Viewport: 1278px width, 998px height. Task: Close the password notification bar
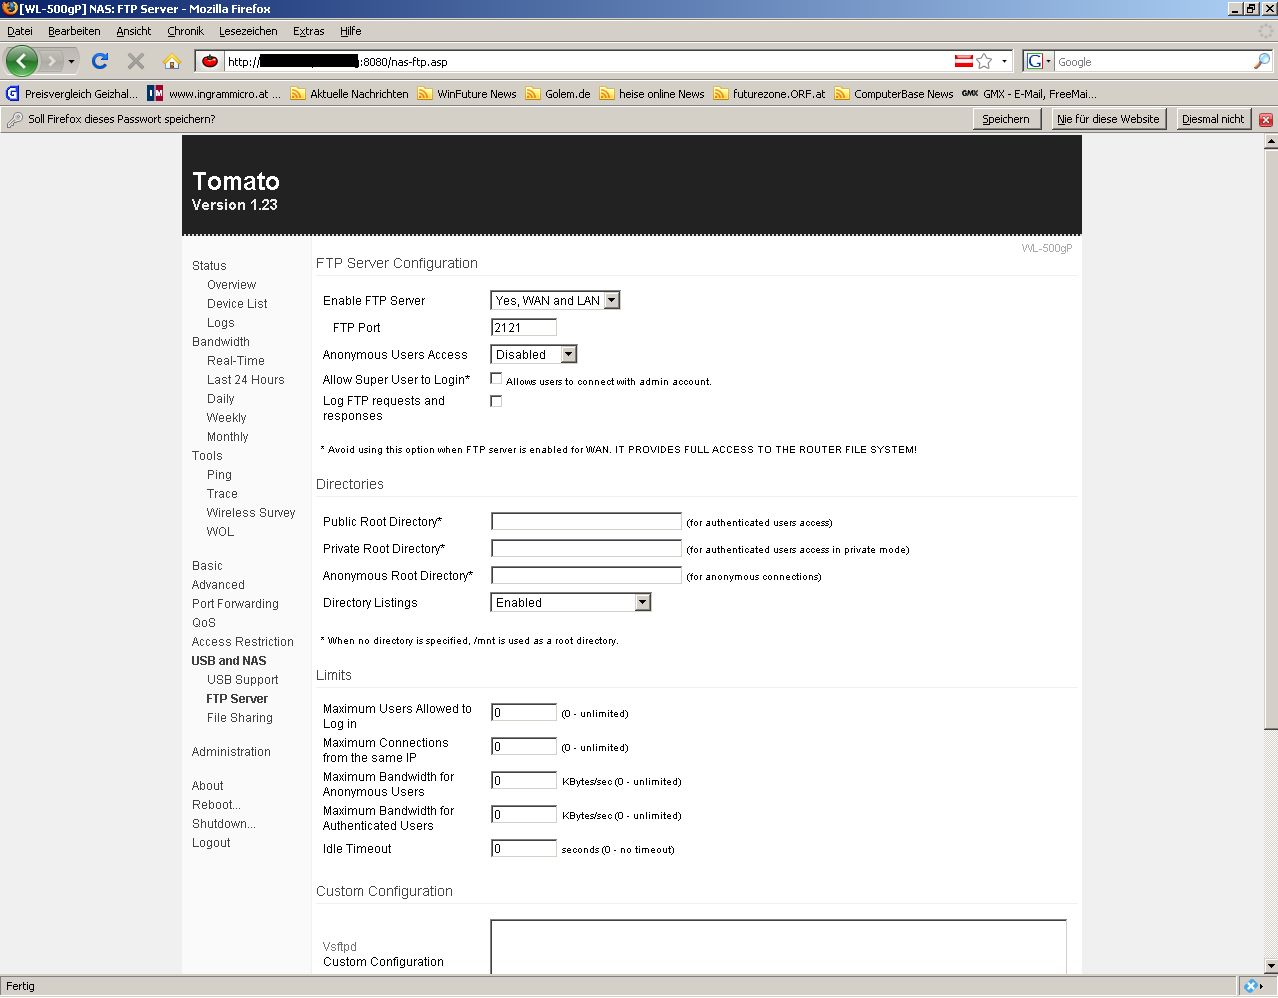click(1265, 119)
